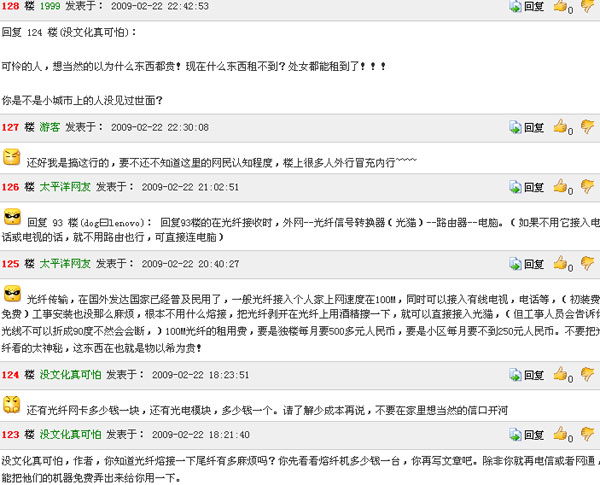Click floor number 126

tap(10, 187)
